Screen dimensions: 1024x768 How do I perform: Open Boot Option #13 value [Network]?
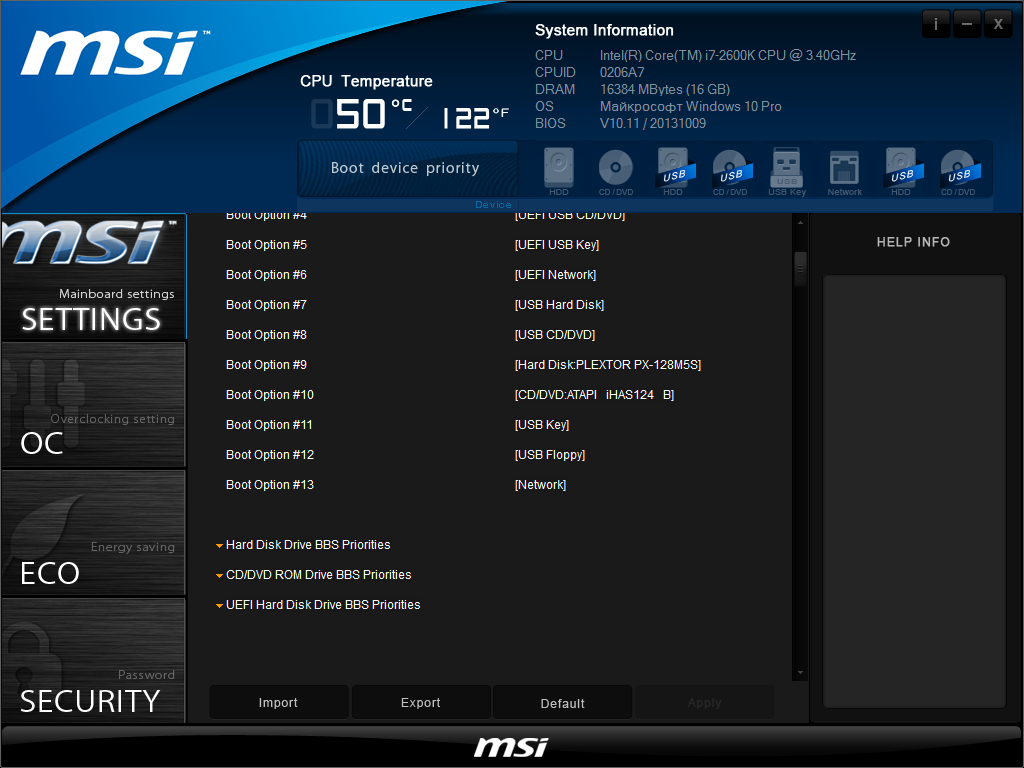(x=540, y=485)
